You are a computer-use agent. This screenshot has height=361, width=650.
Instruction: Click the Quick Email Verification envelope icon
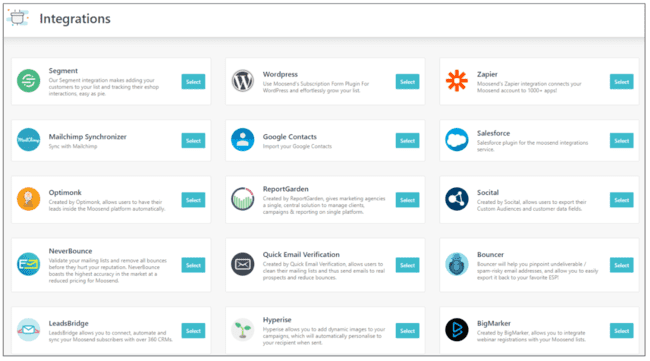243,264
